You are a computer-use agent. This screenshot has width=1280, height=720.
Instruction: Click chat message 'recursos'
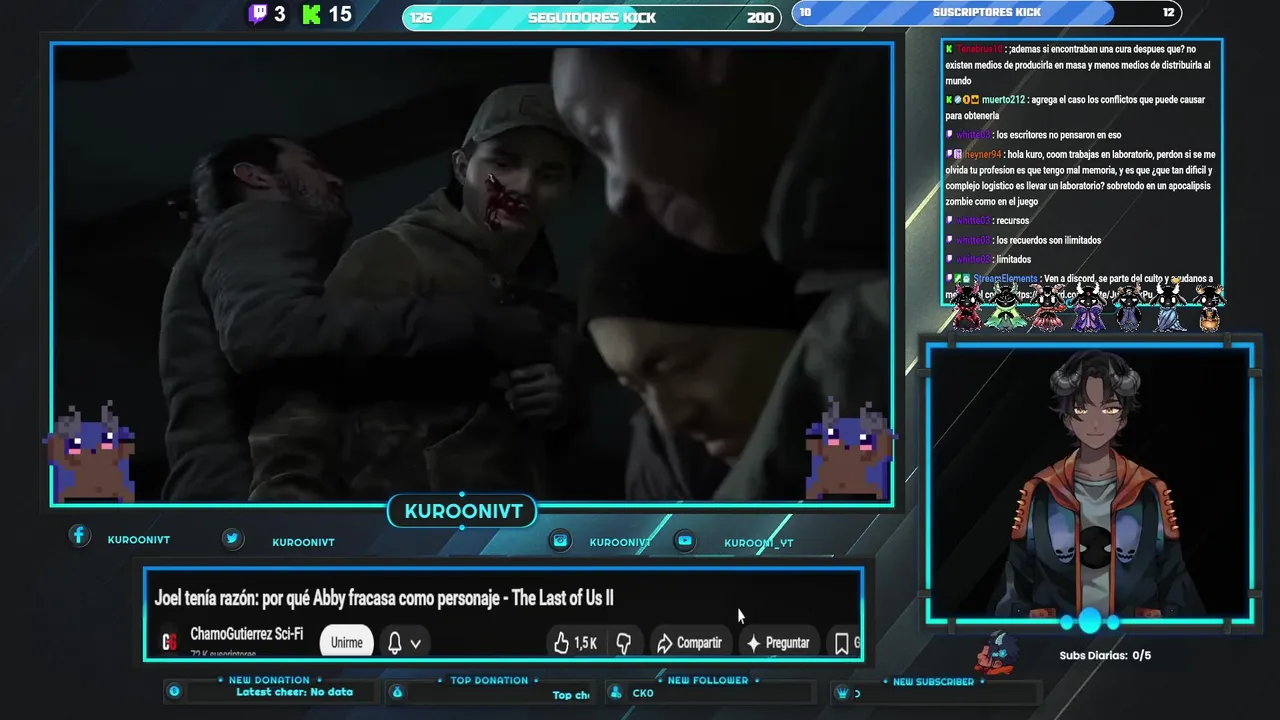point(1012,220)
